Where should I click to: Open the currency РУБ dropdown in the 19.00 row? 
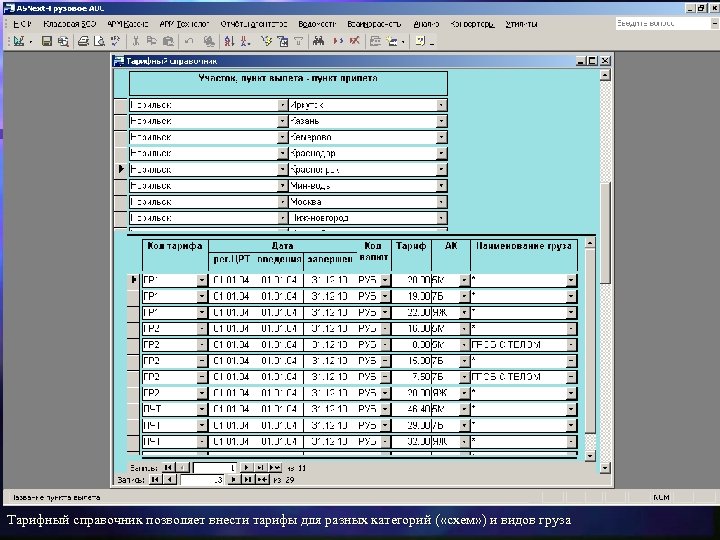pyautogui.click(x=385, y=297)
